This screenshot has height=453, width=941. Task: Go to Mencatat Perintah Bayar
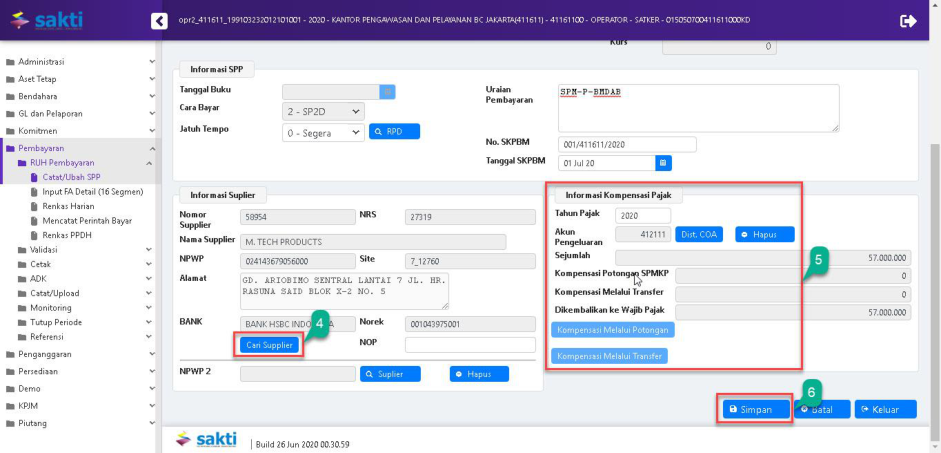[x=87, y=221]
